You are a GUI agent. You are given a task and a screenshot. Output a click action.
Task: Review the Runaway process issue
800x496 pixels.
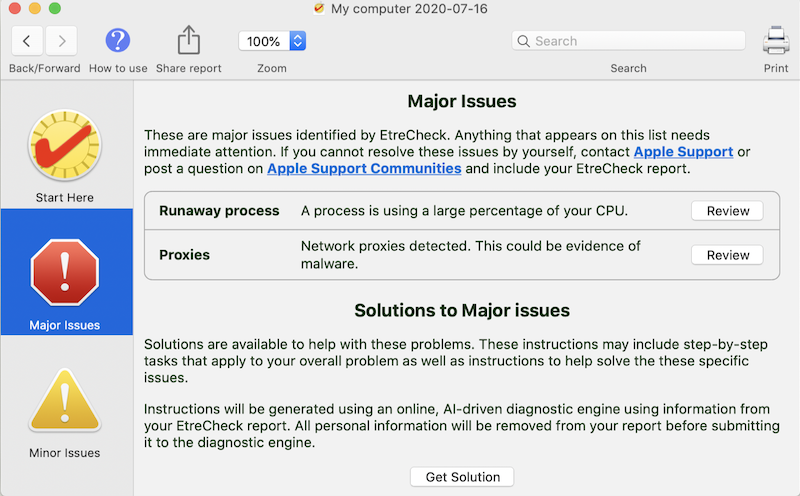click(x=727, y=211)
